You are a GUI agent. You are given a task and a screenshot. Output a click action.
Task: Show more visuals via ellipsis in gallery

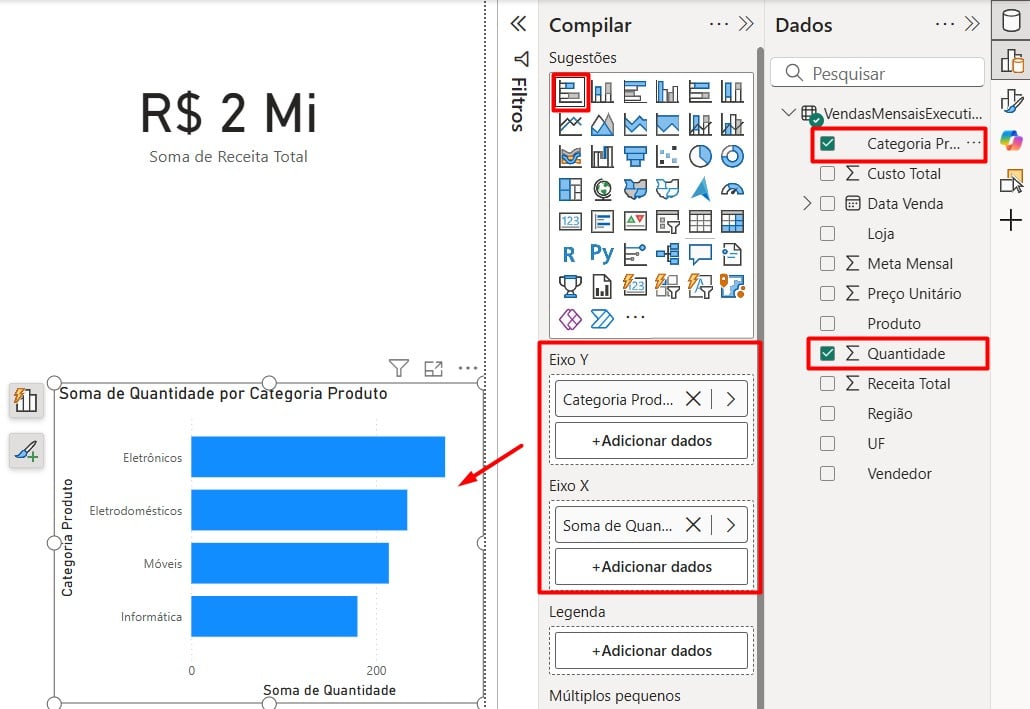635,317
